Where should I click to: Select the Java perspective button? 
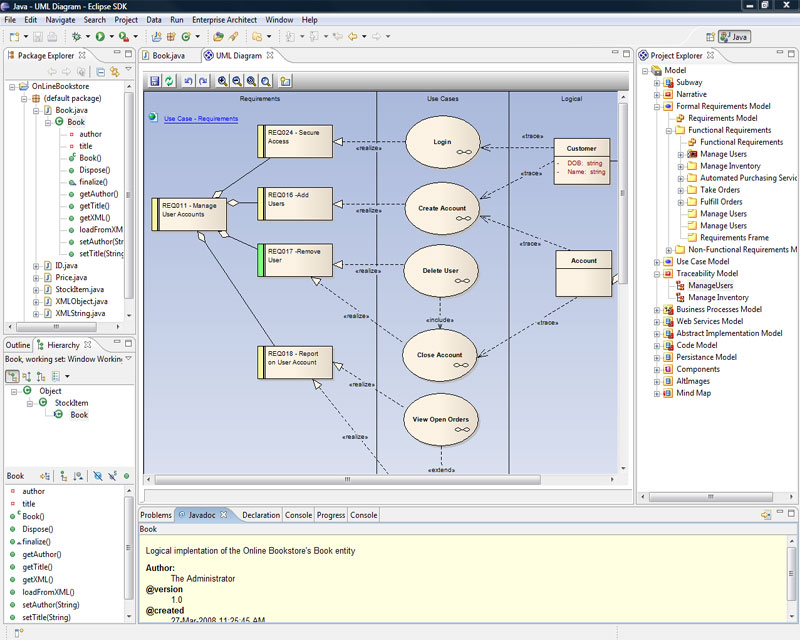(735, 37)
